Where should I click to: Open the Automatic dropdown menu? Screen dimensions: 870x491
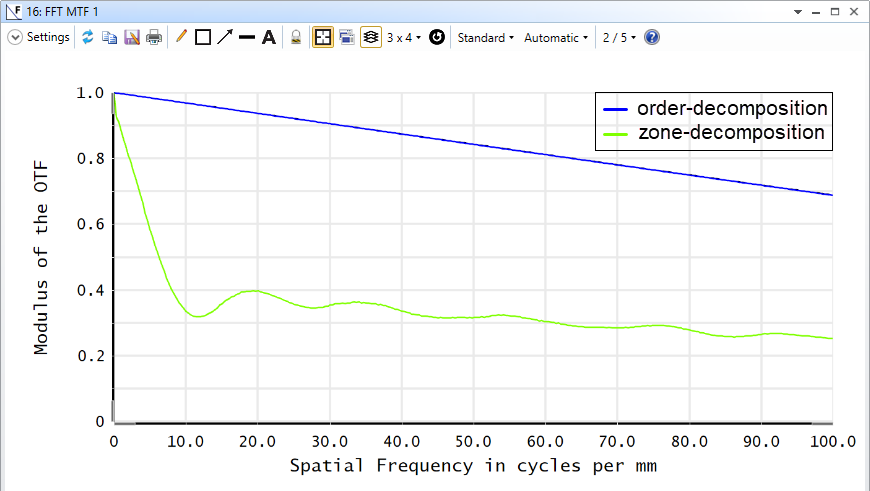[556, 37]
